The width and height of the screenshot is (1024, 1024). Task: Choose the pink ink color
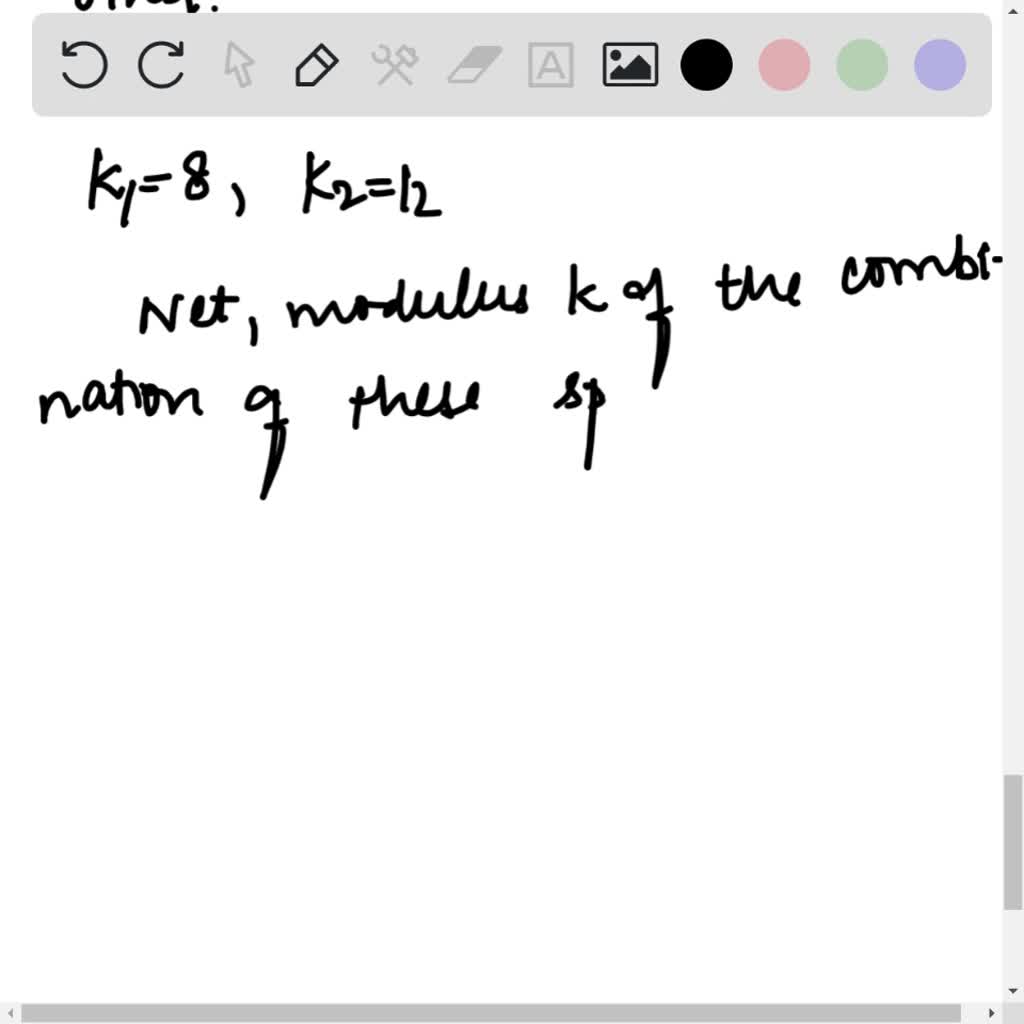click(x=784, y=65)
